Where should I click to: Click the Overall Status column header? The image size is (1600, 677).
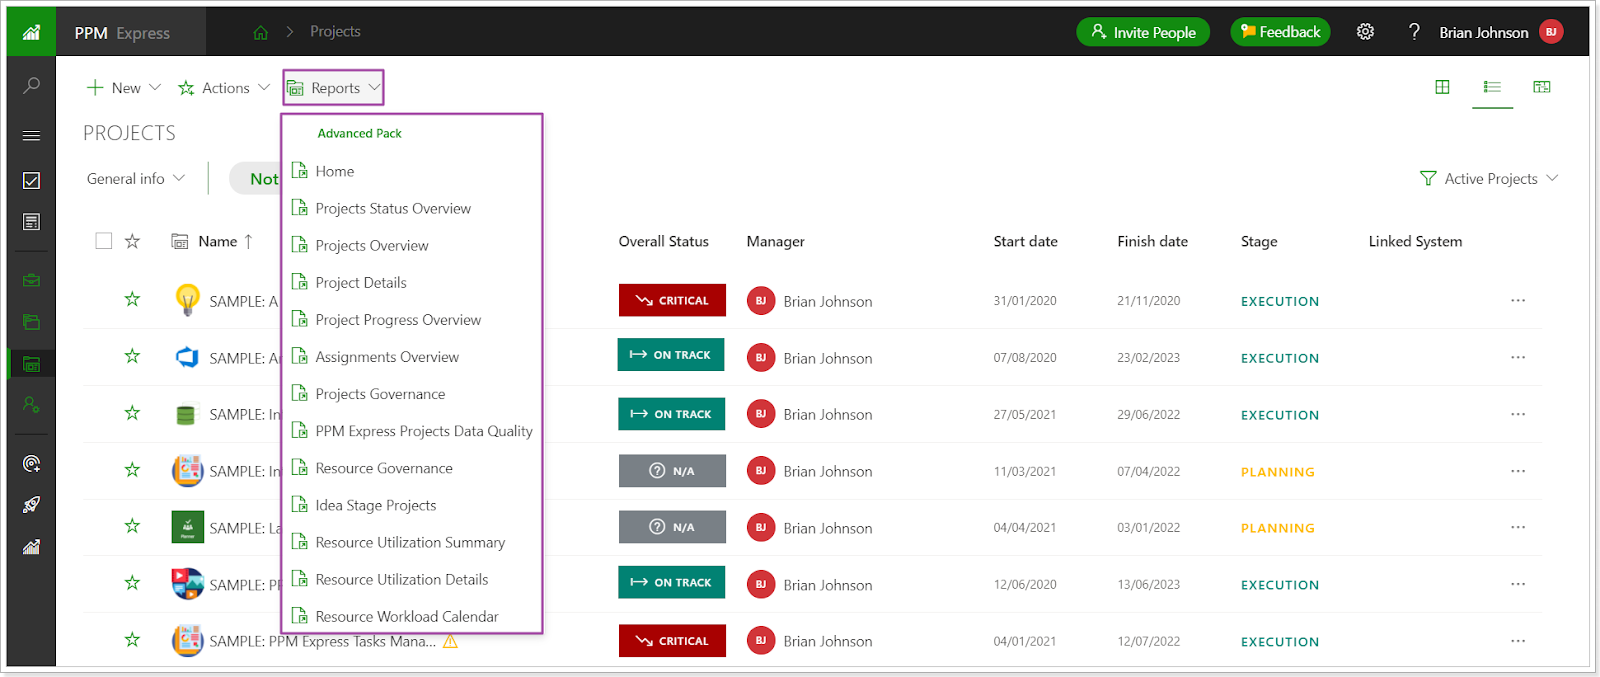pyautogui.click(x=663, y=241)
